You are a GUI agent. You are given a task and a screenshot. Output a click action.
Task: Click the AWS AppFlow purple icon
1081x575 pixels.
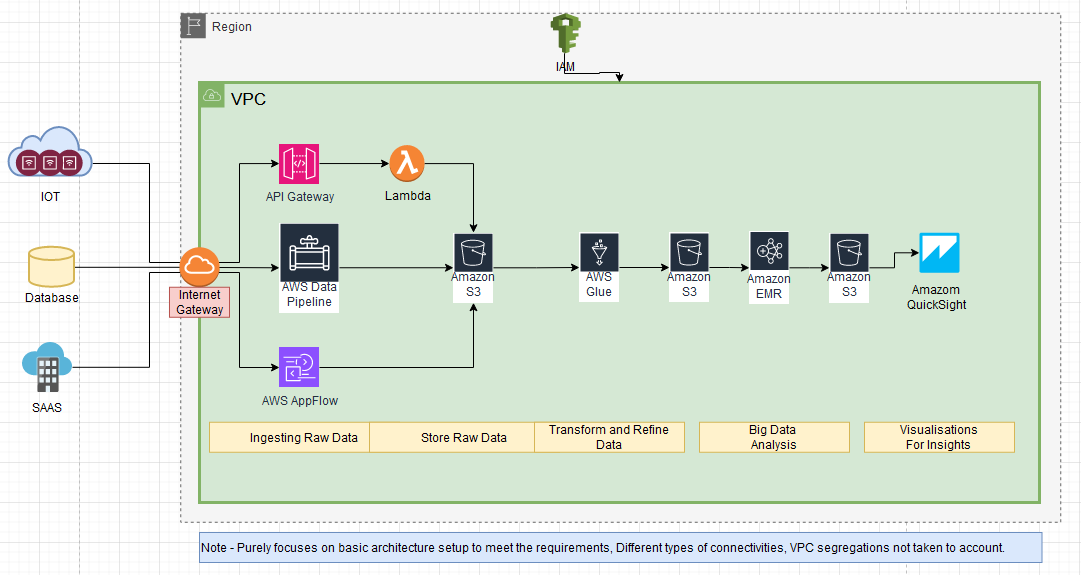click(299, 367)
